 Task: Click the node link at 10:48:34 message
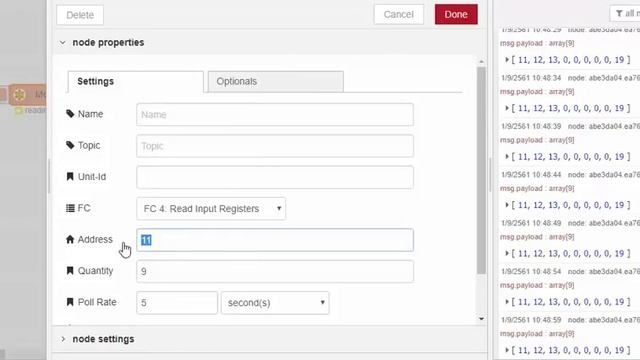pyautogui.click(x=604, y=78)
